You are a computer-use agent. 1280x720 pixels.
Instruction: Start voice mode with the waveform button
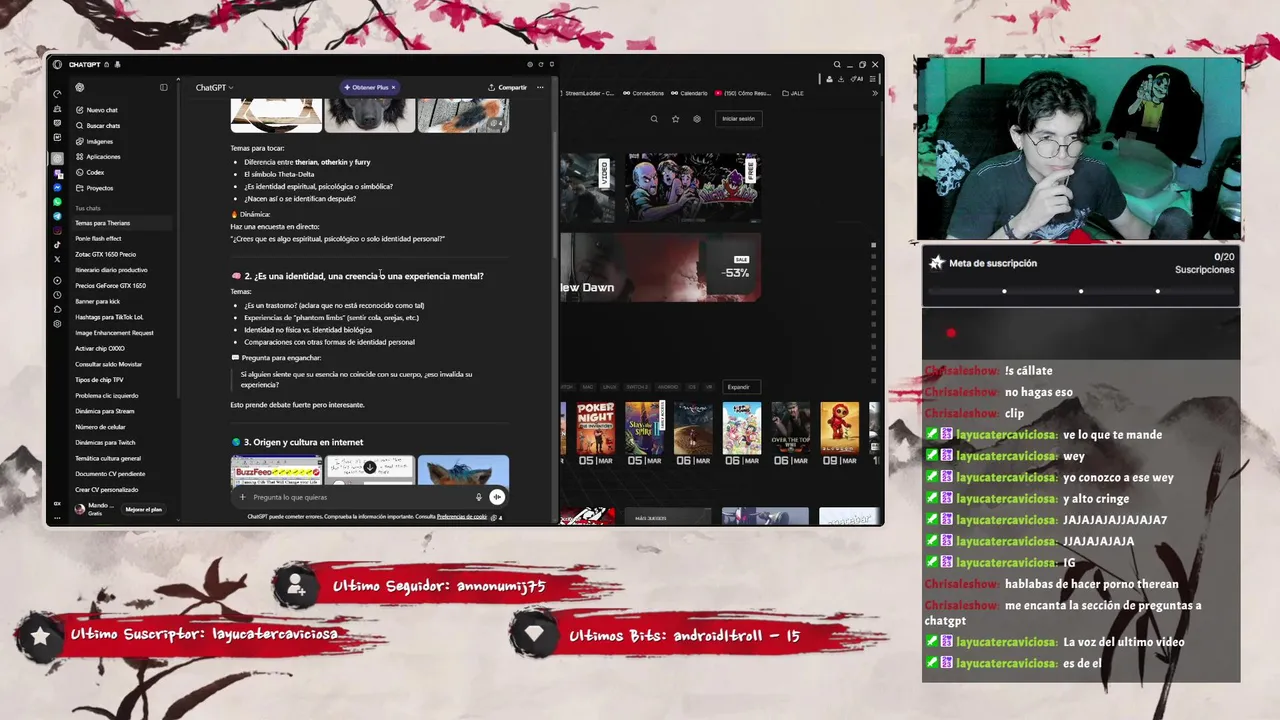pos(497,497)
